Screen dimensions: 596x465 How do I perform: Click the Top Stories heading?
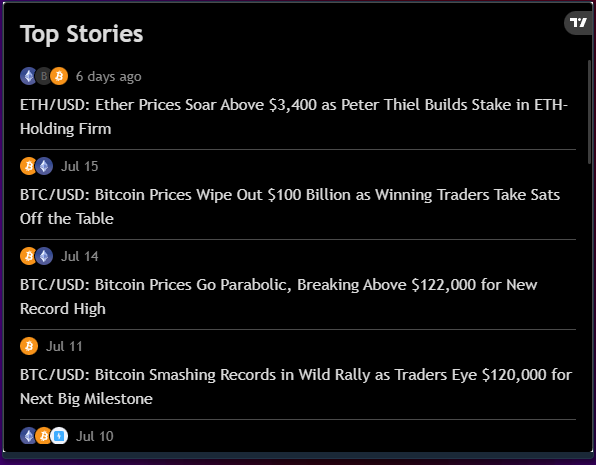click(82, 34)
